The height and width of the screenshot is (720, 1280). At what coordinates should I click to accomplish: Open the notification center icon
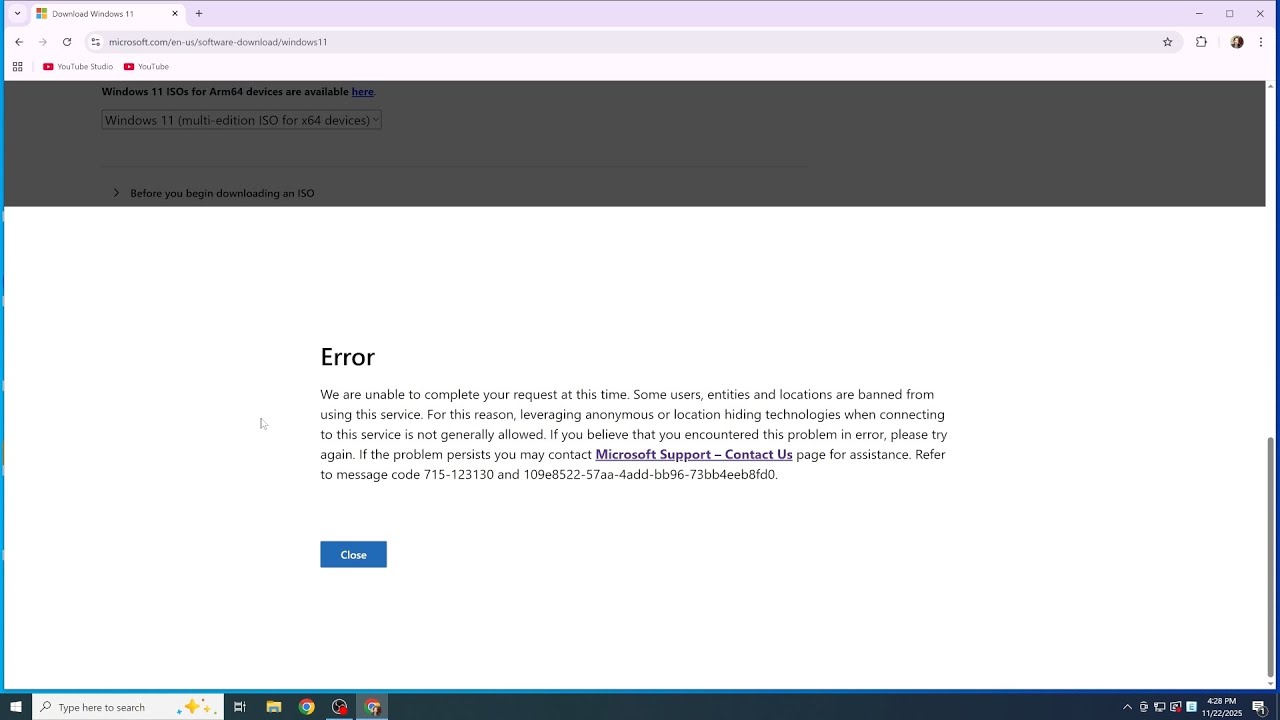[1260, 707]
